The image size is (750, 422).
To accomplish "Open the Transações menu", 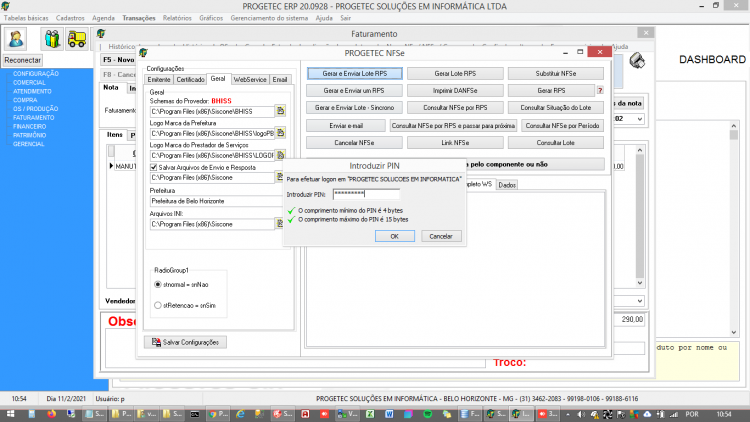I will [139, 18].
